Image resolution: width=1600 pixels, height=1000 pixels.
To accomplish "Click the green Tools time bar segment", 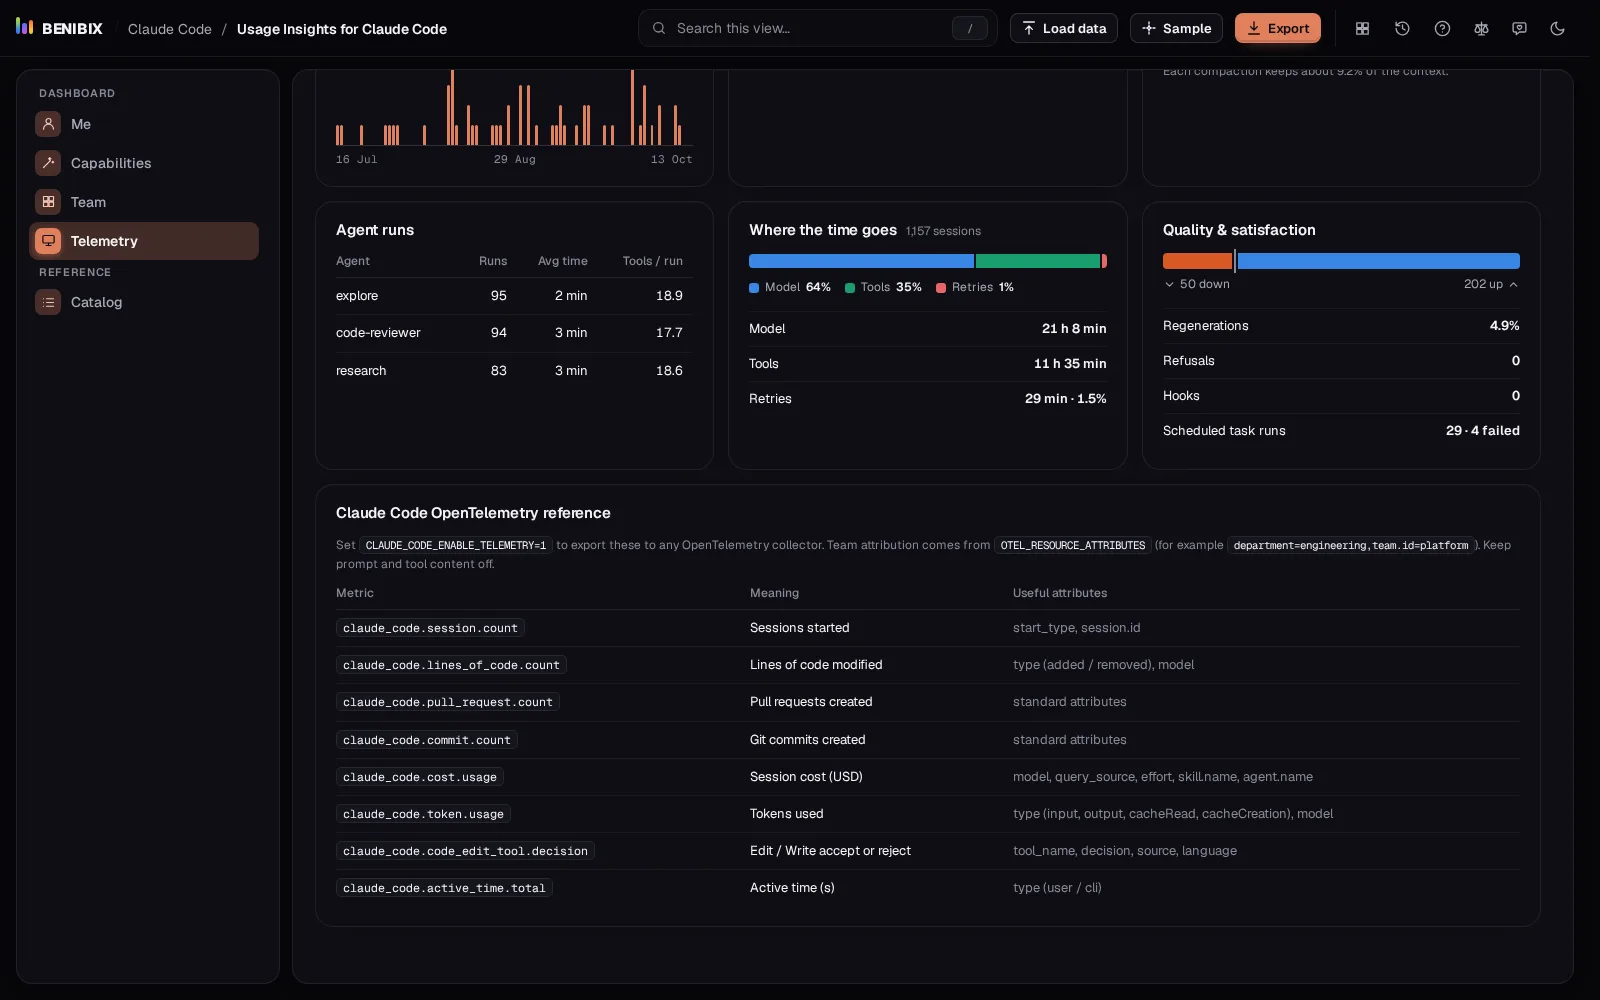I will click(x=1038, y=261).
